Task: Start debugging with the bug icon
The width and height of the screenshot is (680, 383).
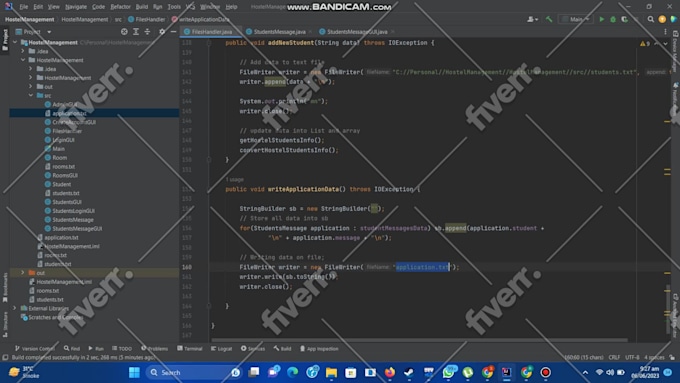Action: (613, 19)
